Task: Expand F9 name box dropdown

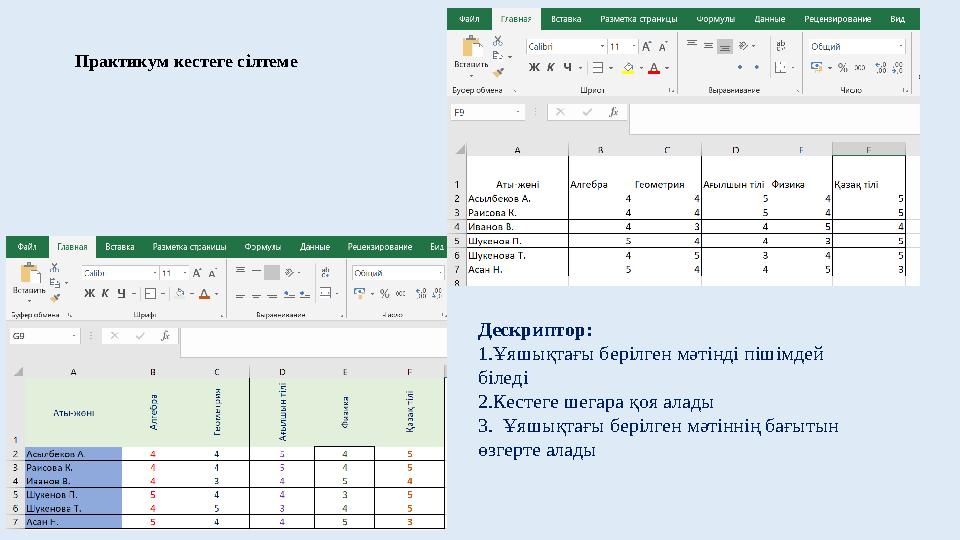Action: [x=518, y=112]
